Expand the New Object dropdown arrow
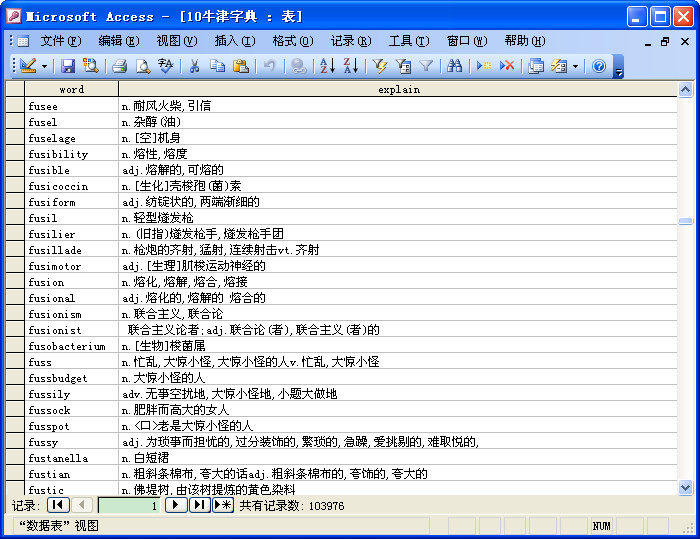This screenshot has width=700, height=539. (x=575, y=67)
